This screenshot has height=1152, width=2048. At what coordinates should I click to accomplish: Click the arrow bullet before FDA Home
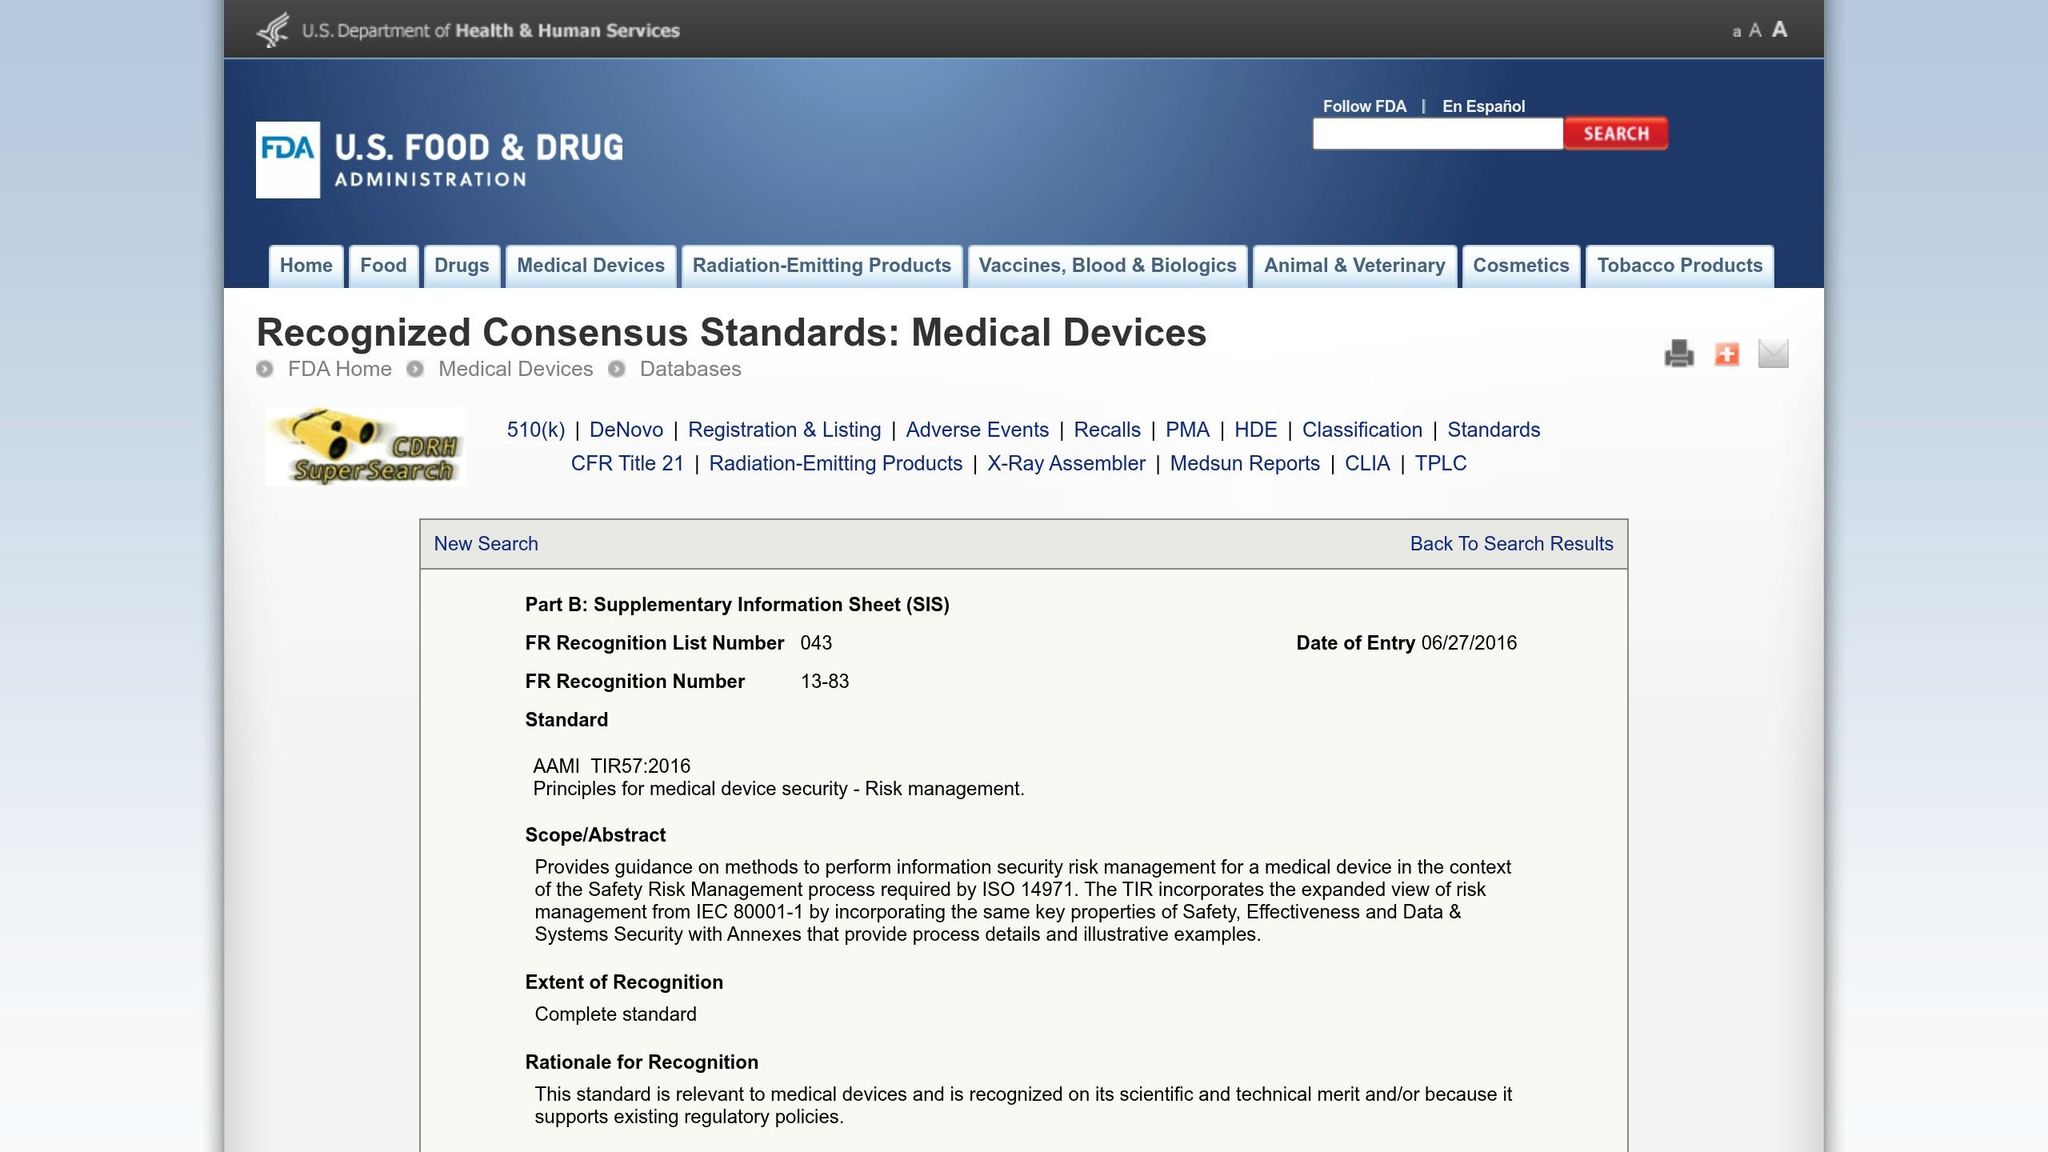[264, 369]
